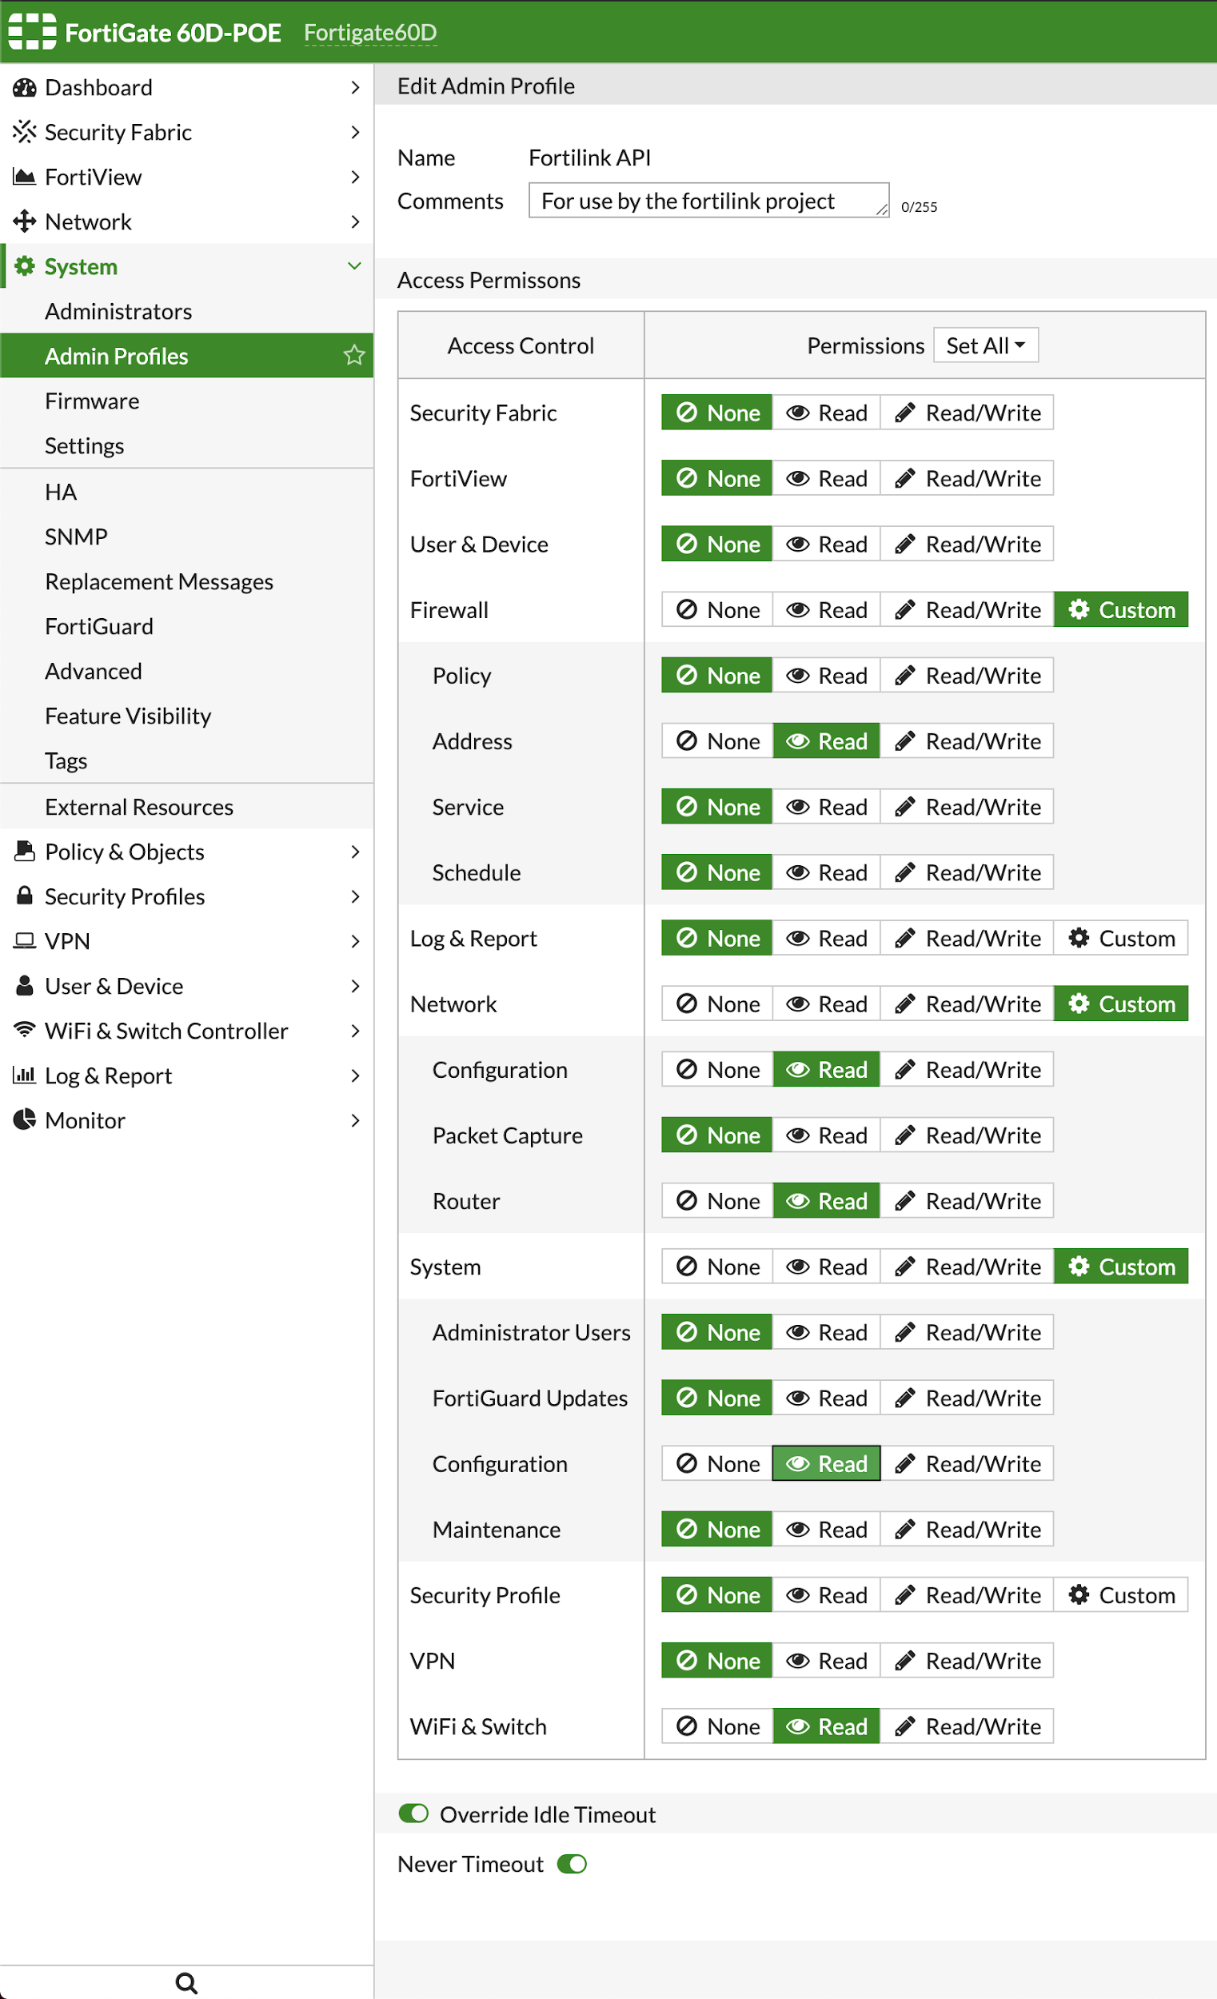The width and height of the screenshot is (1217, 1999).
Task: Go to the Feature Visibility menu item
Action: coord(128,716)
